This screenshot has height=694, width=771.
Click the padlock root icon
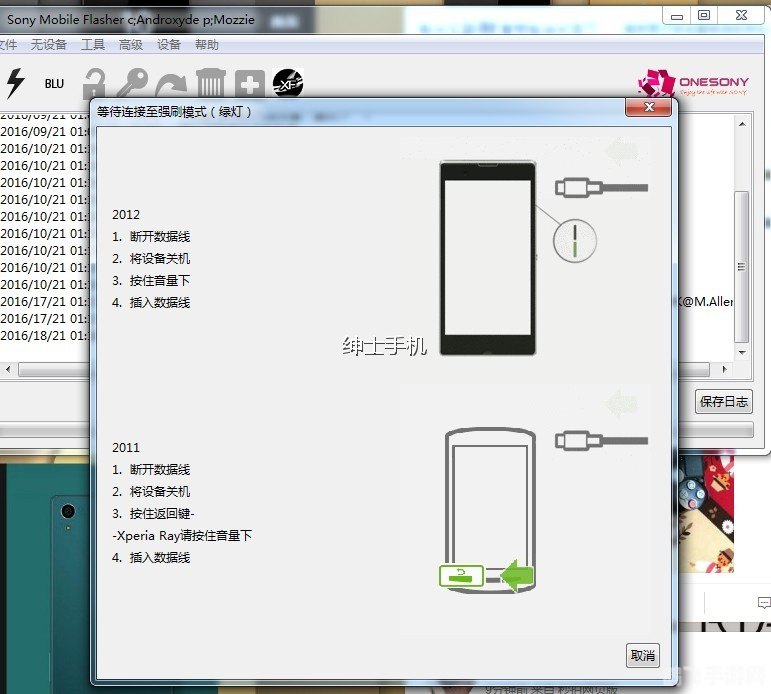click(93, 84)
